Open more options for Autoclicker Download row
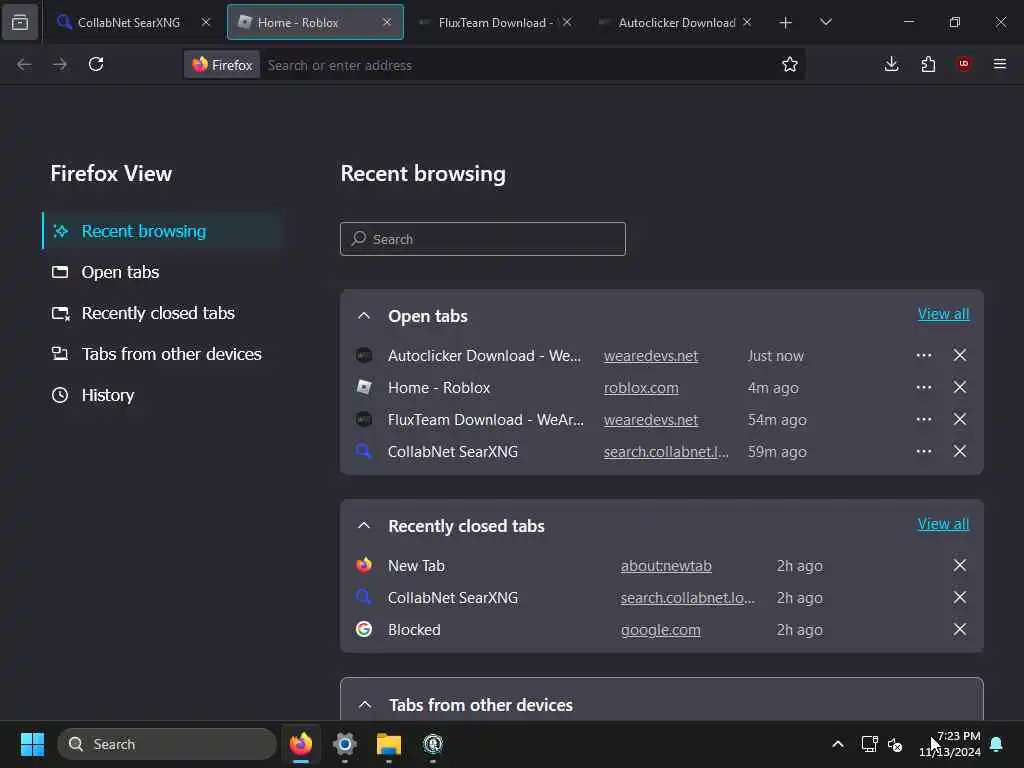 pos(923,355)
